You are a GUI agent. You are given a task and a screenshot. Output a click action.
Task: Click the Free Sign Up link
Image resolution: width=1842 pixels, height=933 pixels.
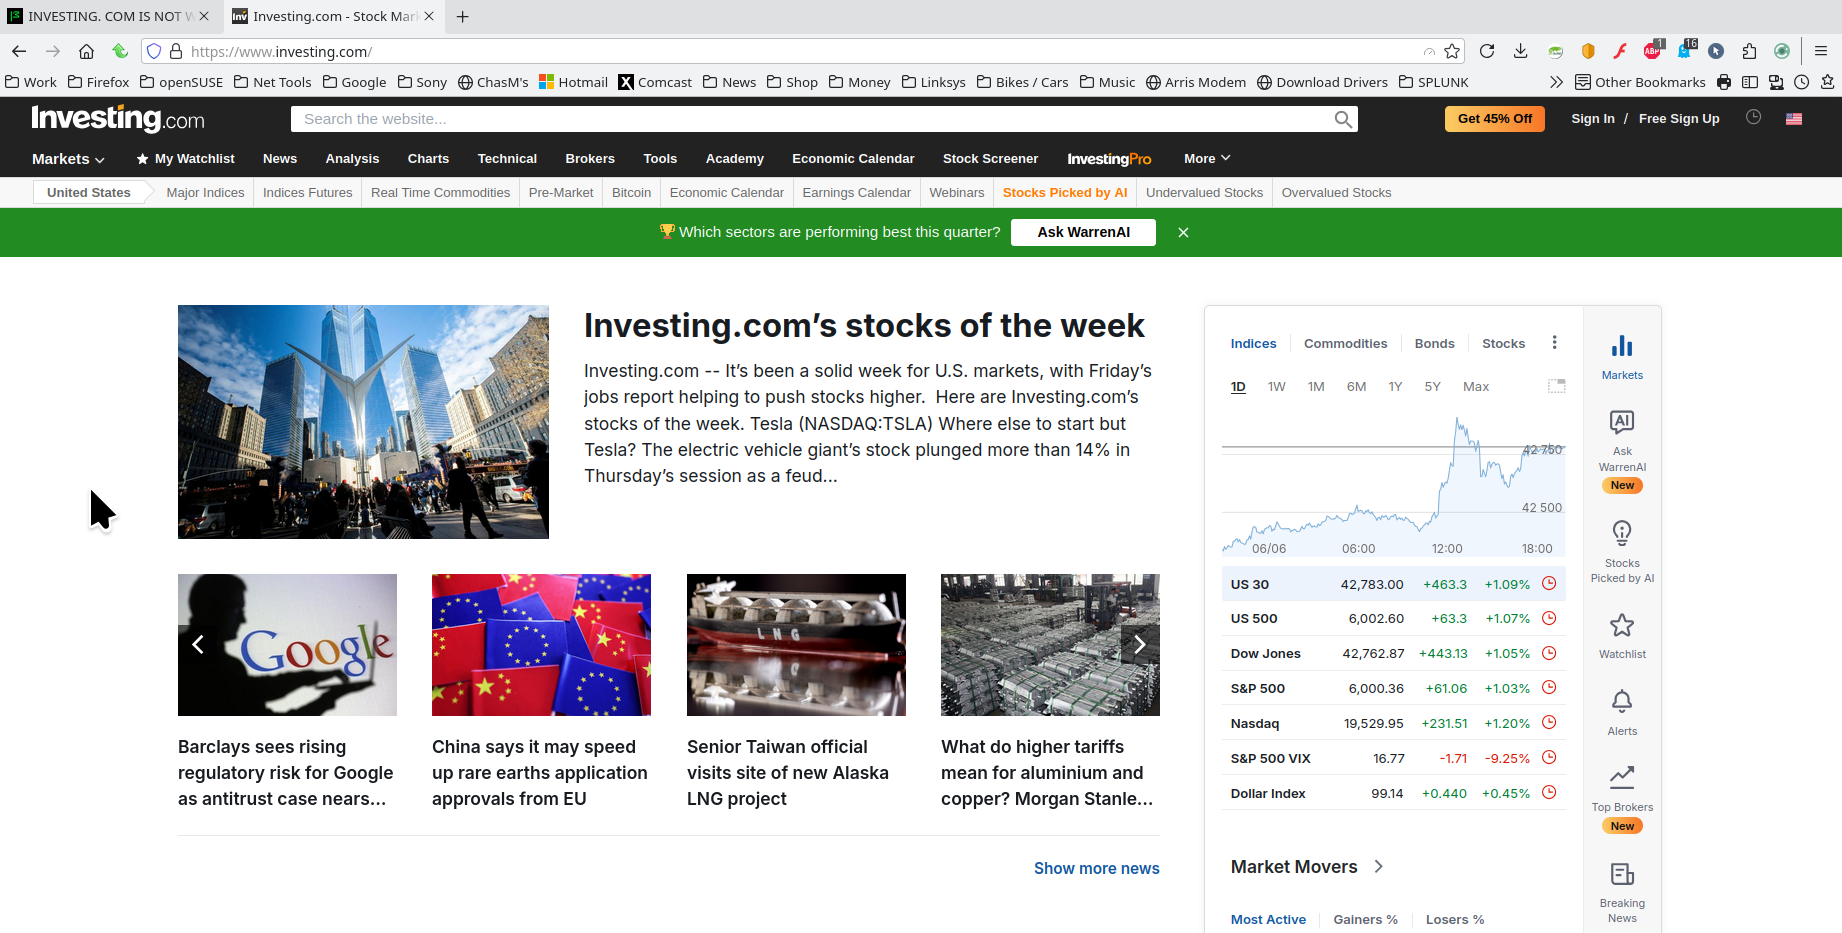pyautogui.click(x=1679, y=118)
